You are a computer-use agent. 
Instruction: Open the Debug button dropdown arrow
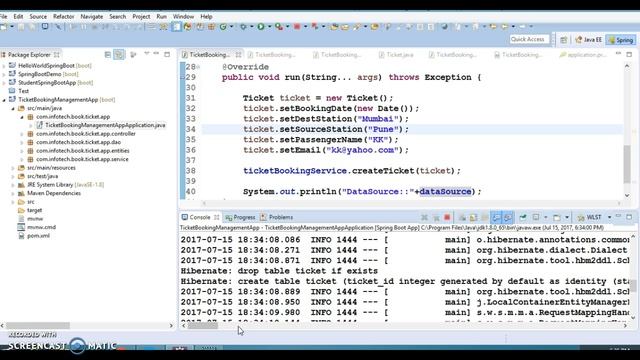(251, 27)
